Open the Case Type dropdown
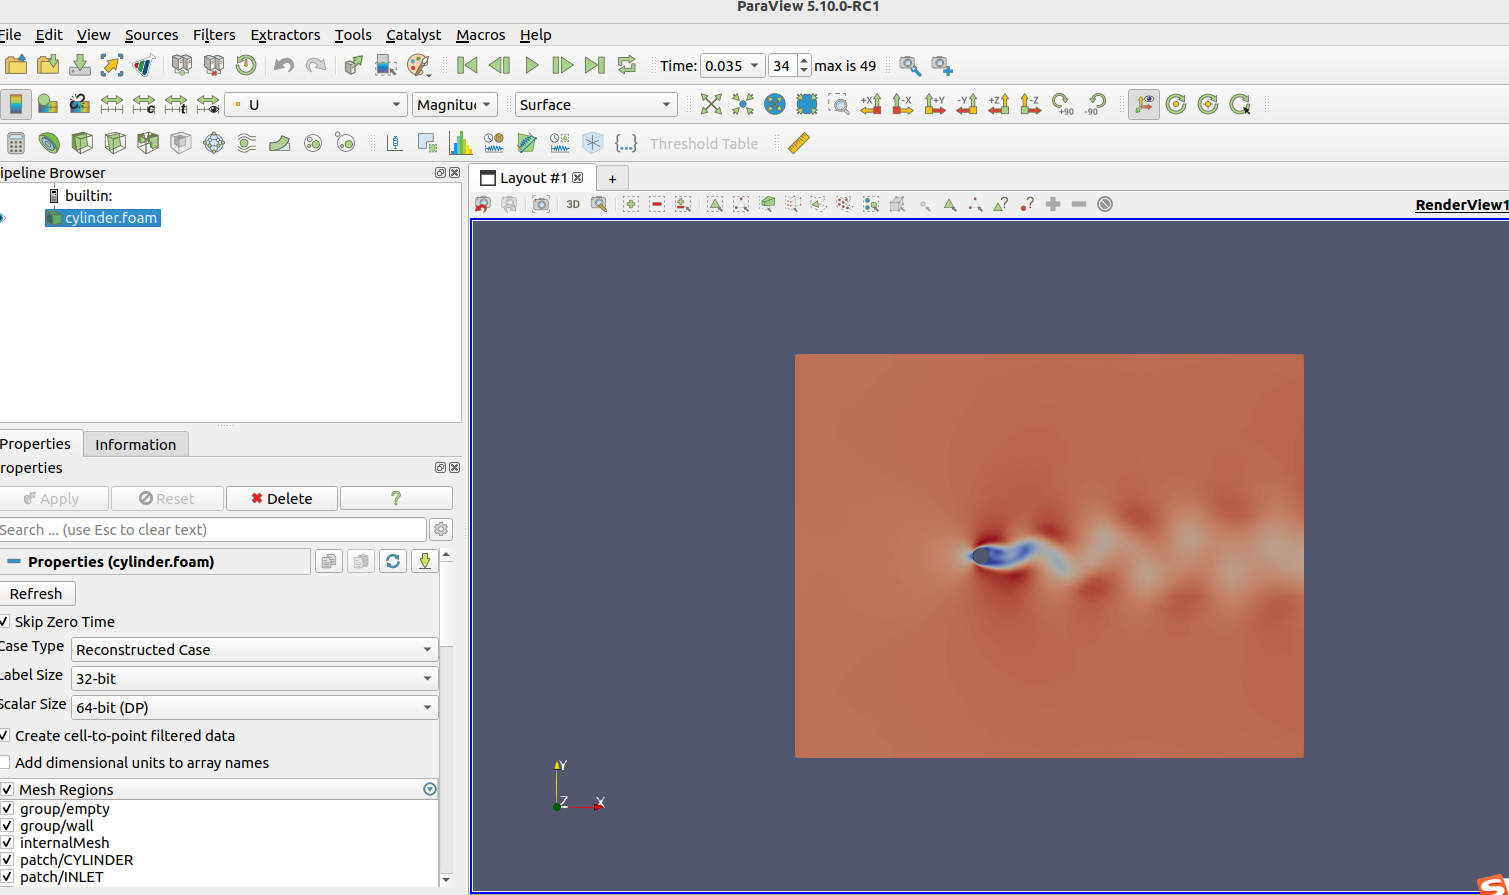Image resolution: width=1509 pixels, height=895 pixels. pos(254,650)
